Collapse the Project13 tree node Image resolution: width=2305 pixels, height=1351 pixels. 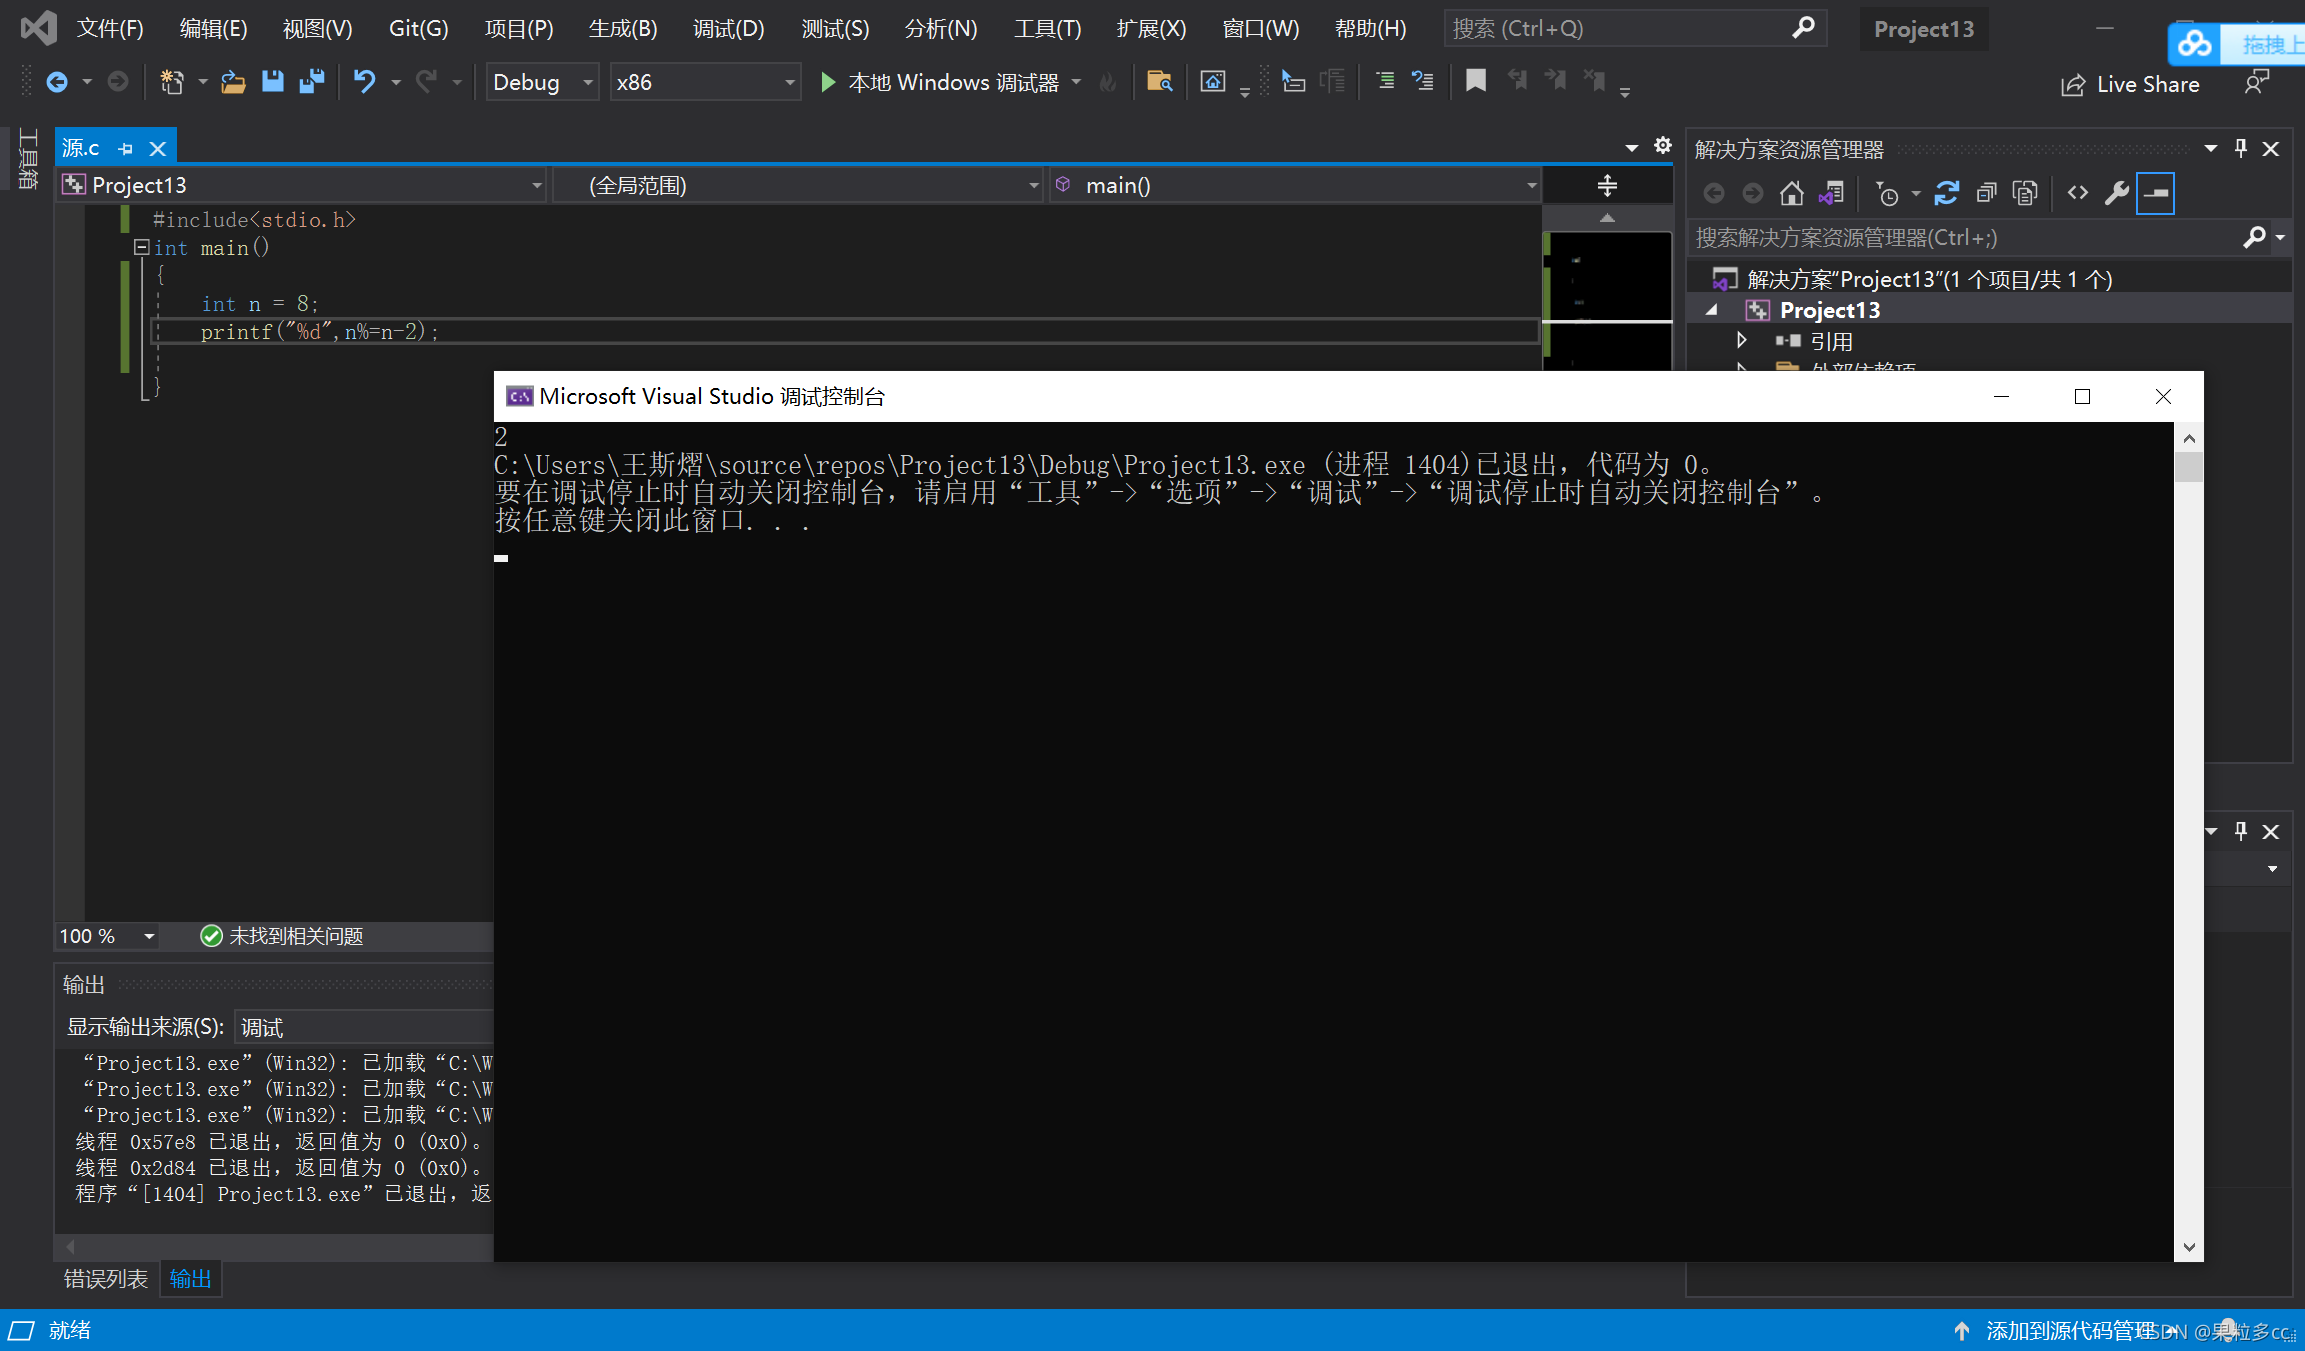pos(1712,310)
